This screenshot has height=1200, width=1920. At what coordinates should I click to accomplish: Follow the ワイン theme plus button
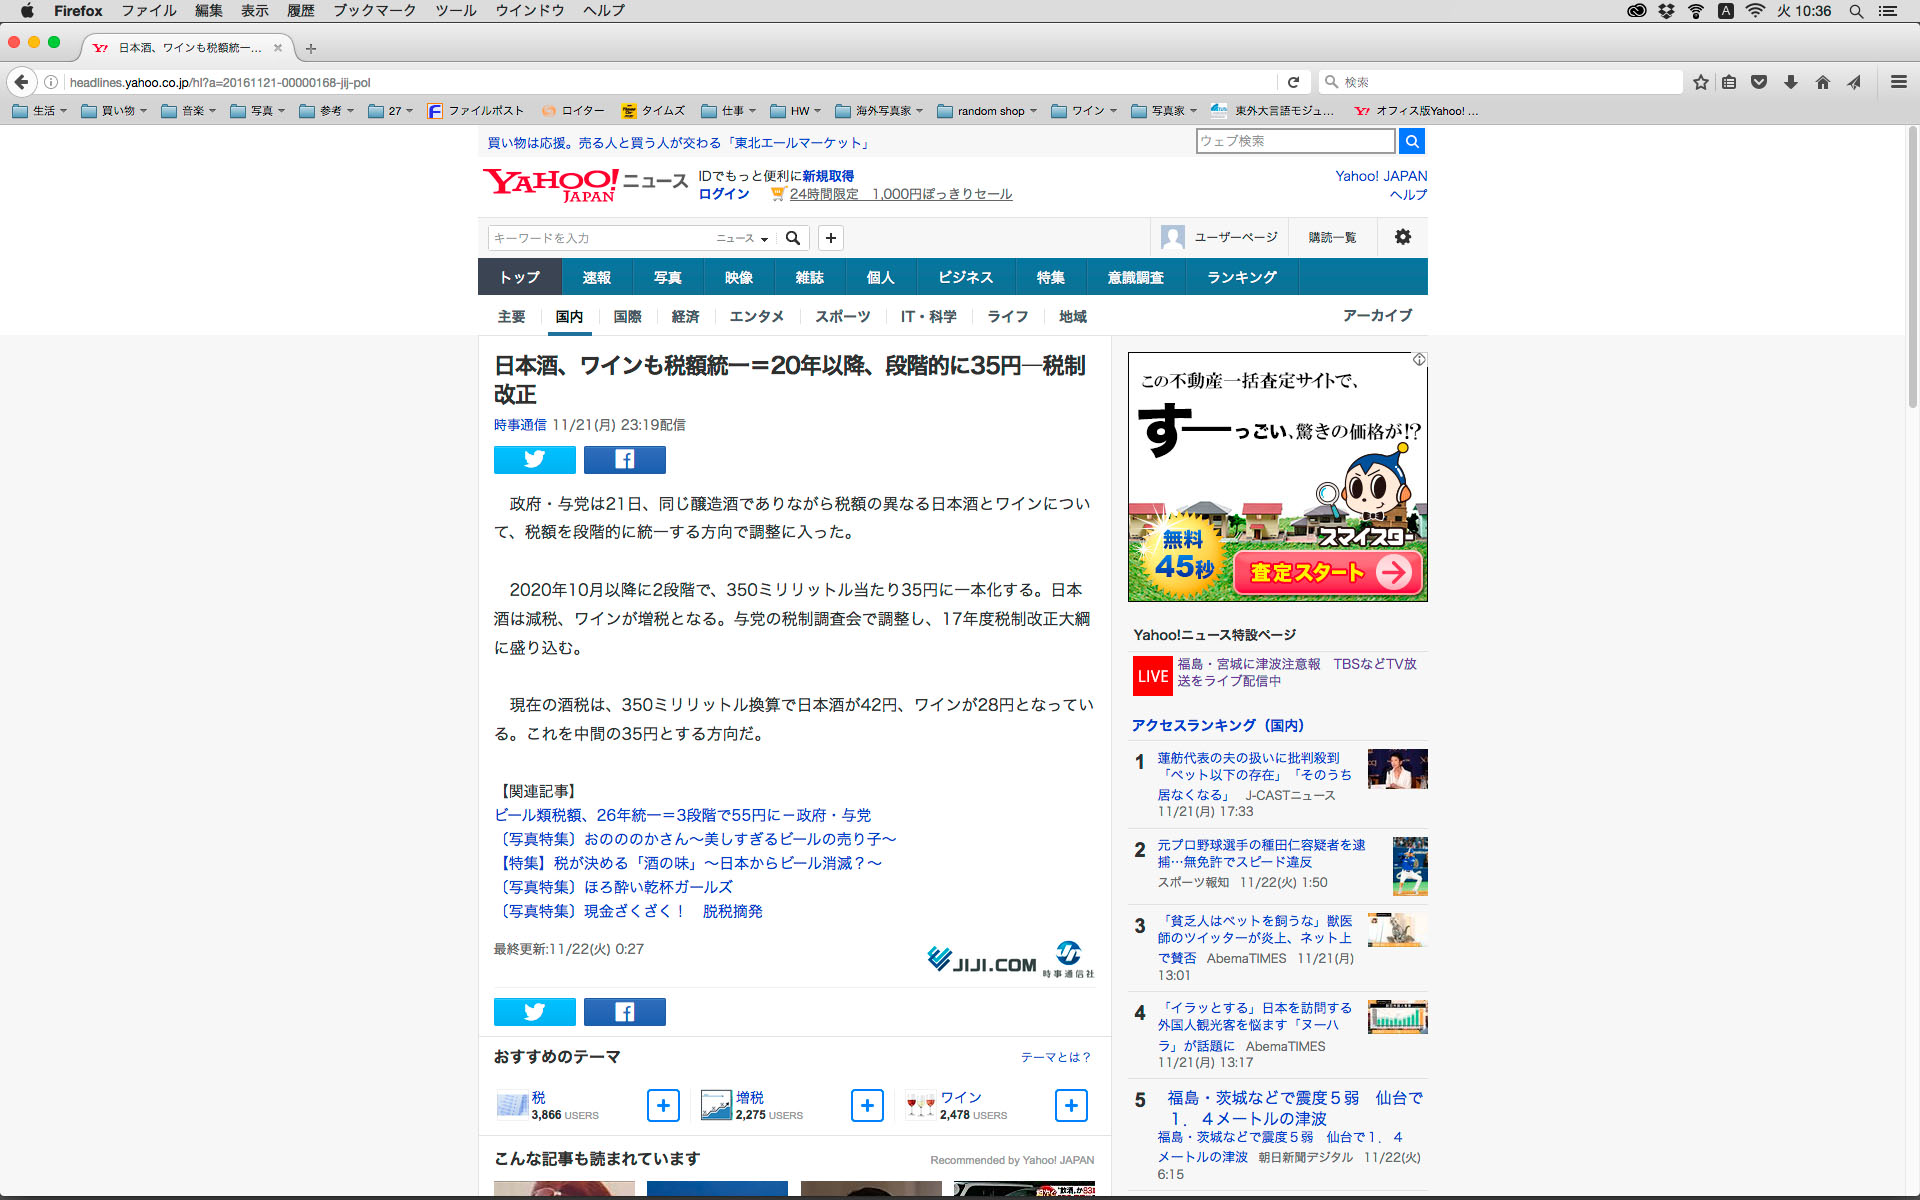coord(1071,1105)
